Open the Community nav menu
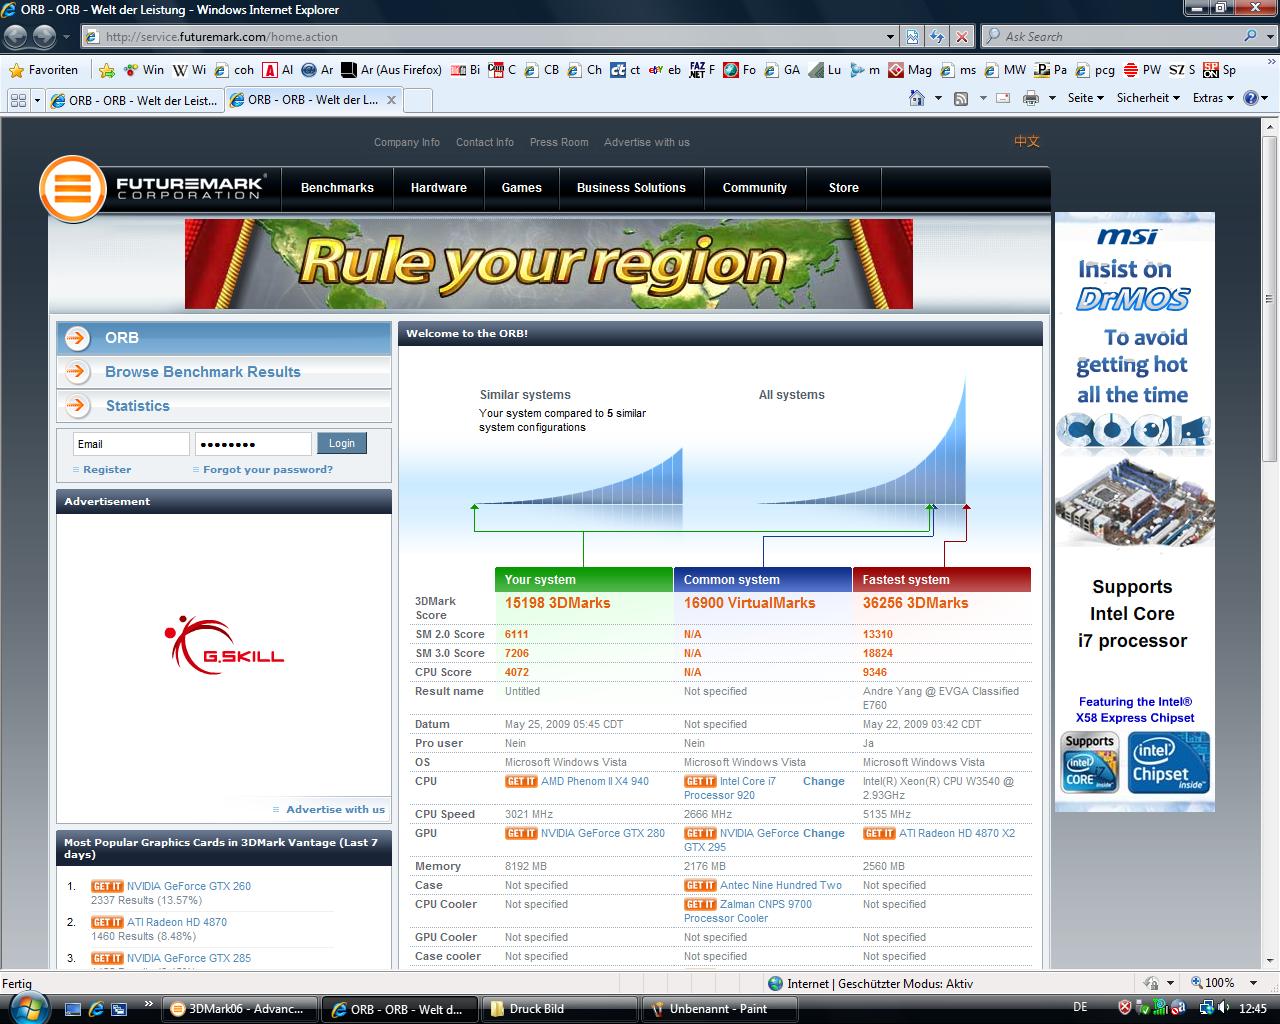Image resolution: width=1280 pixels, height=1024 pixels. [754, 188]
